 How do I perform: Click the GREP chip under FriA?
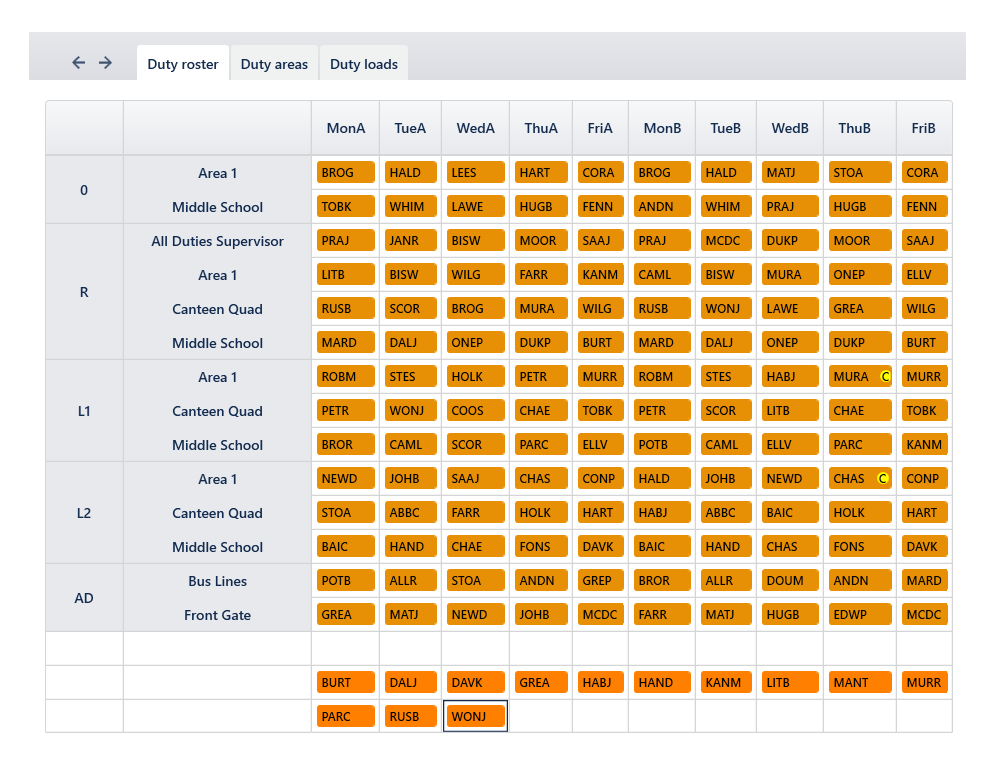[600, 581]
